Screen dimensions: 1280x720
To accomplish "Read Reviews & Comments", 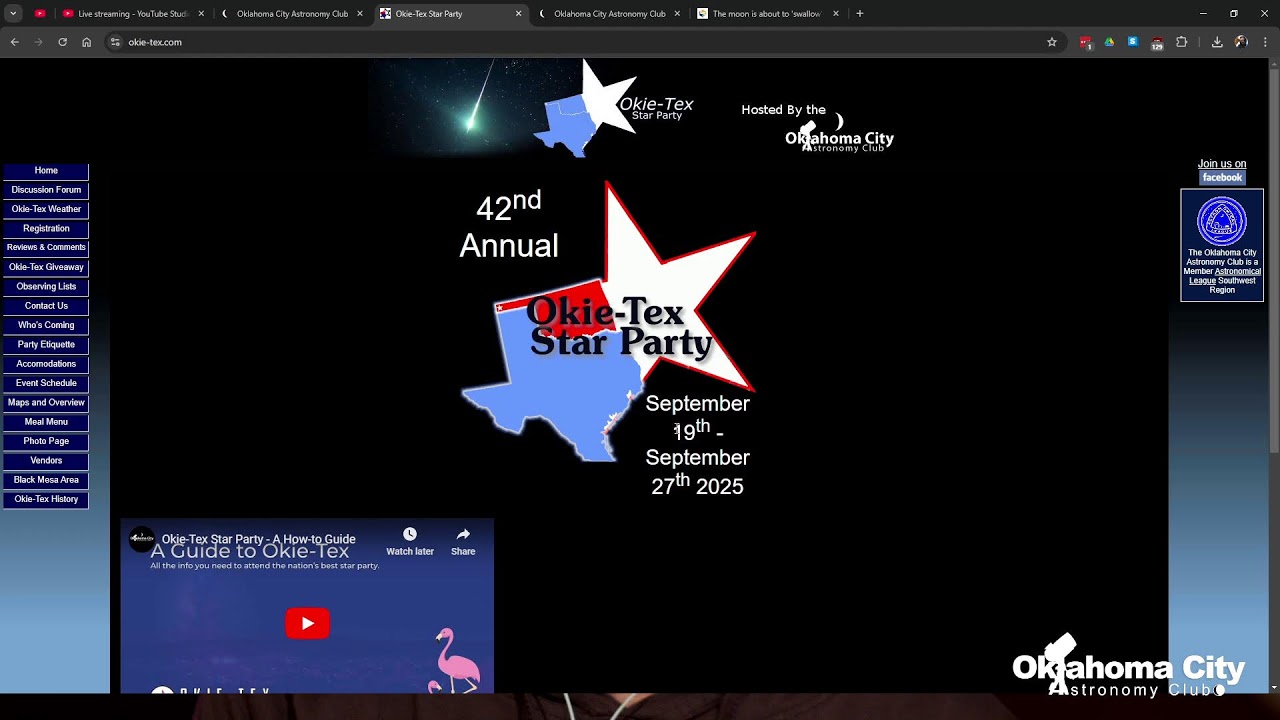I will [46, 248].
